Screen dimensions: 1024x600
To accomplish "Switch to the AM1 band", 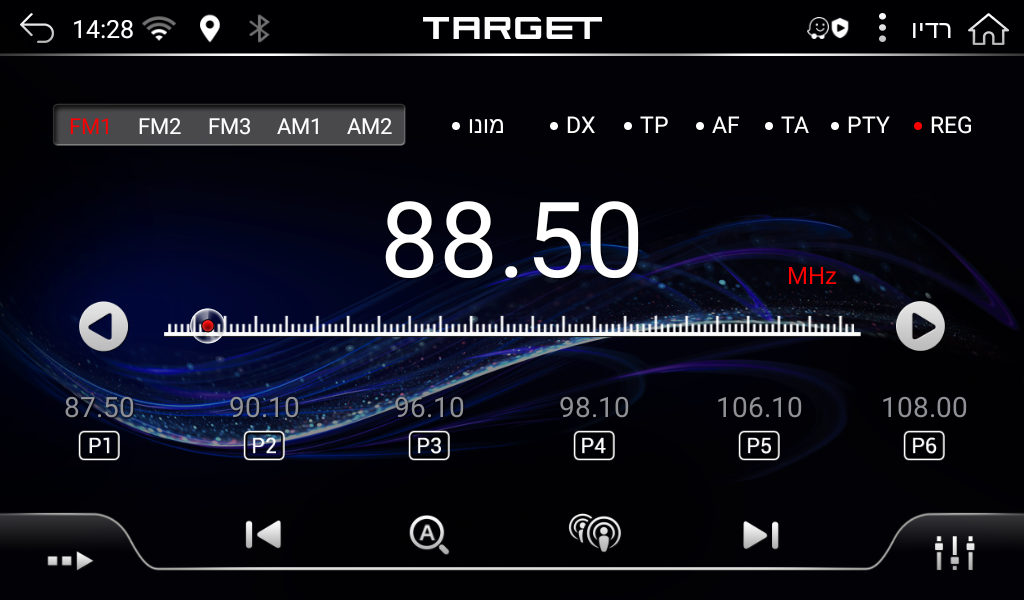I will [x=298, y=126].
